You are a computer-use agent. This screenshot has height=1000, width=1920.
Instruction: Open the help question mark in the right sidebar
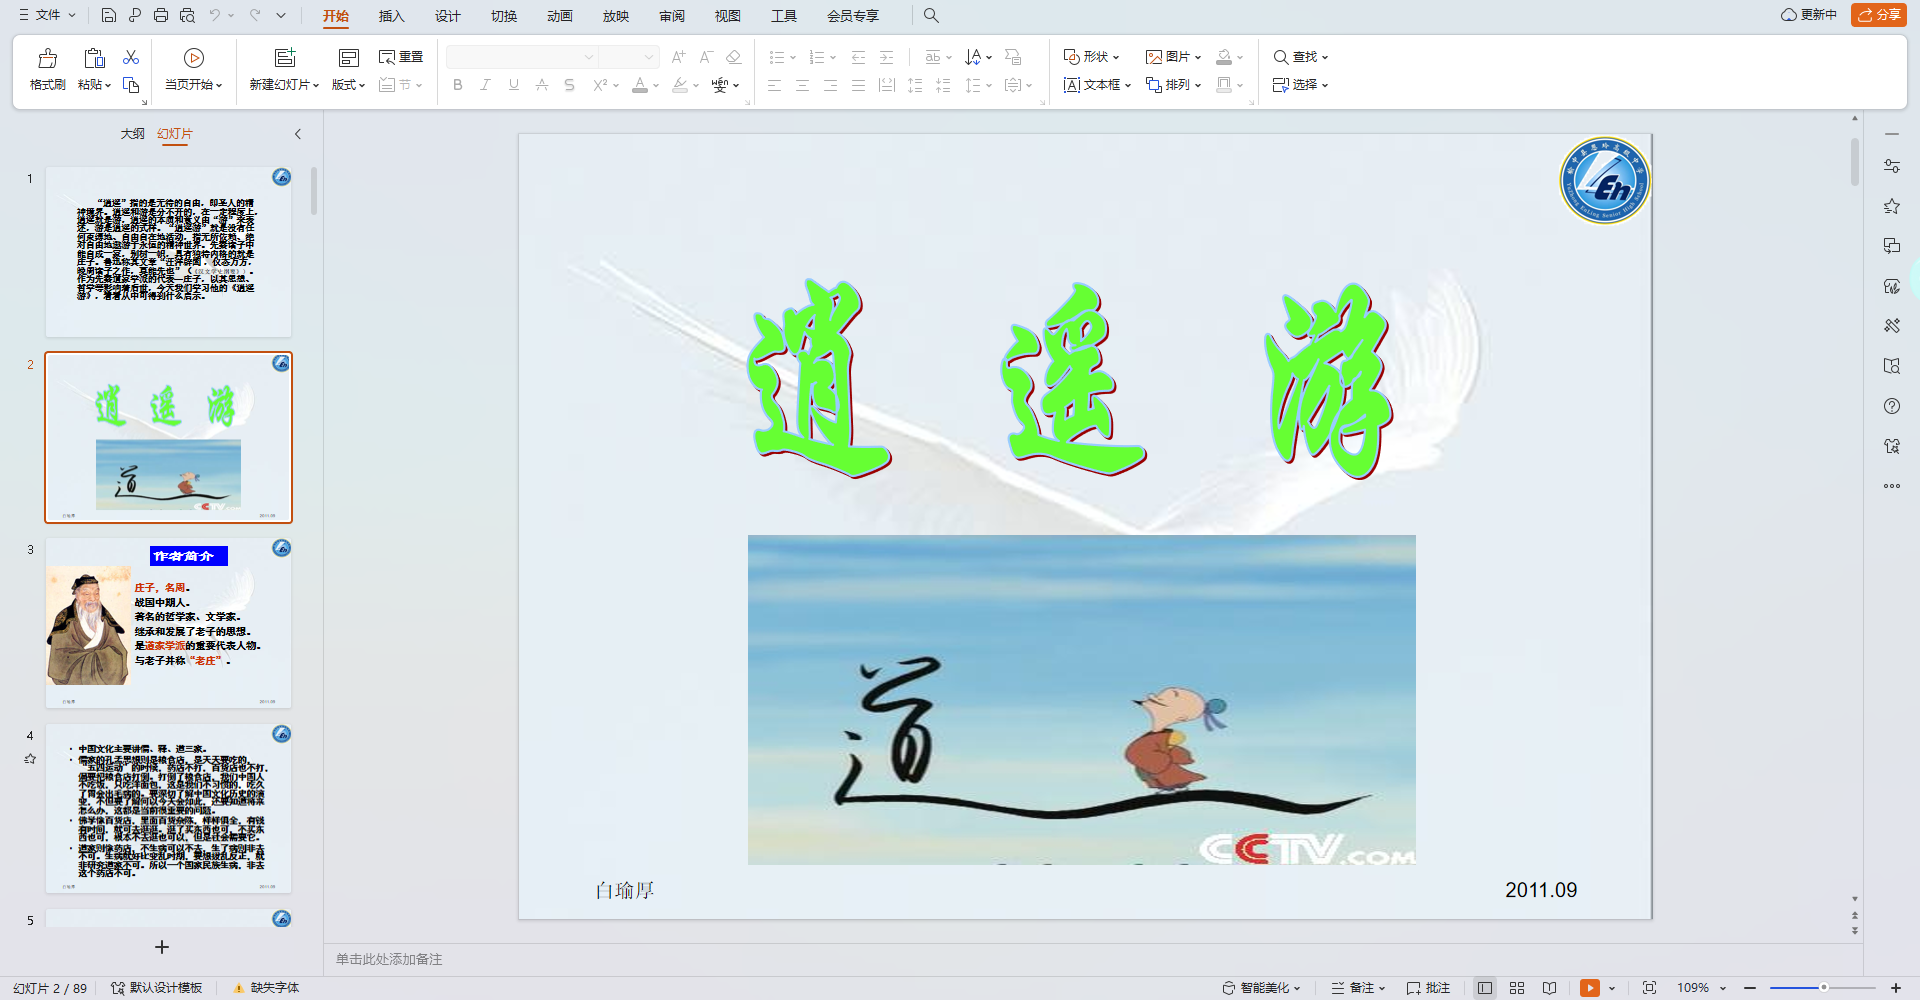click(x=1892, y=406)
